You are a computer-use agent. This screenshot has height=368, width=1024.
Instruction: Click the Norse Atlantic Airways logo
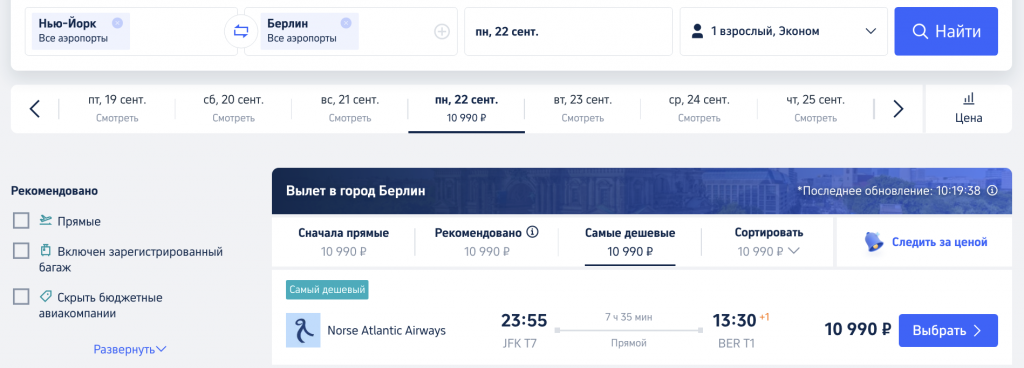303,330
